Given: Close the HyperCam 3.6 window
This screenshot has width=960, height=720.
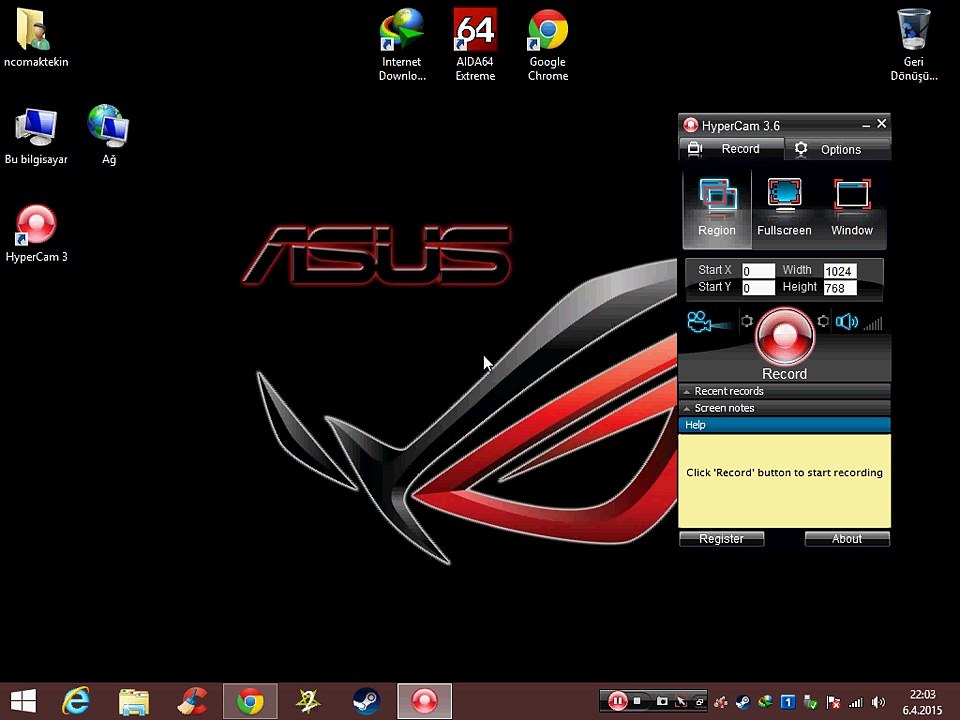Looking at the screenshot, I should coord(882,124).
